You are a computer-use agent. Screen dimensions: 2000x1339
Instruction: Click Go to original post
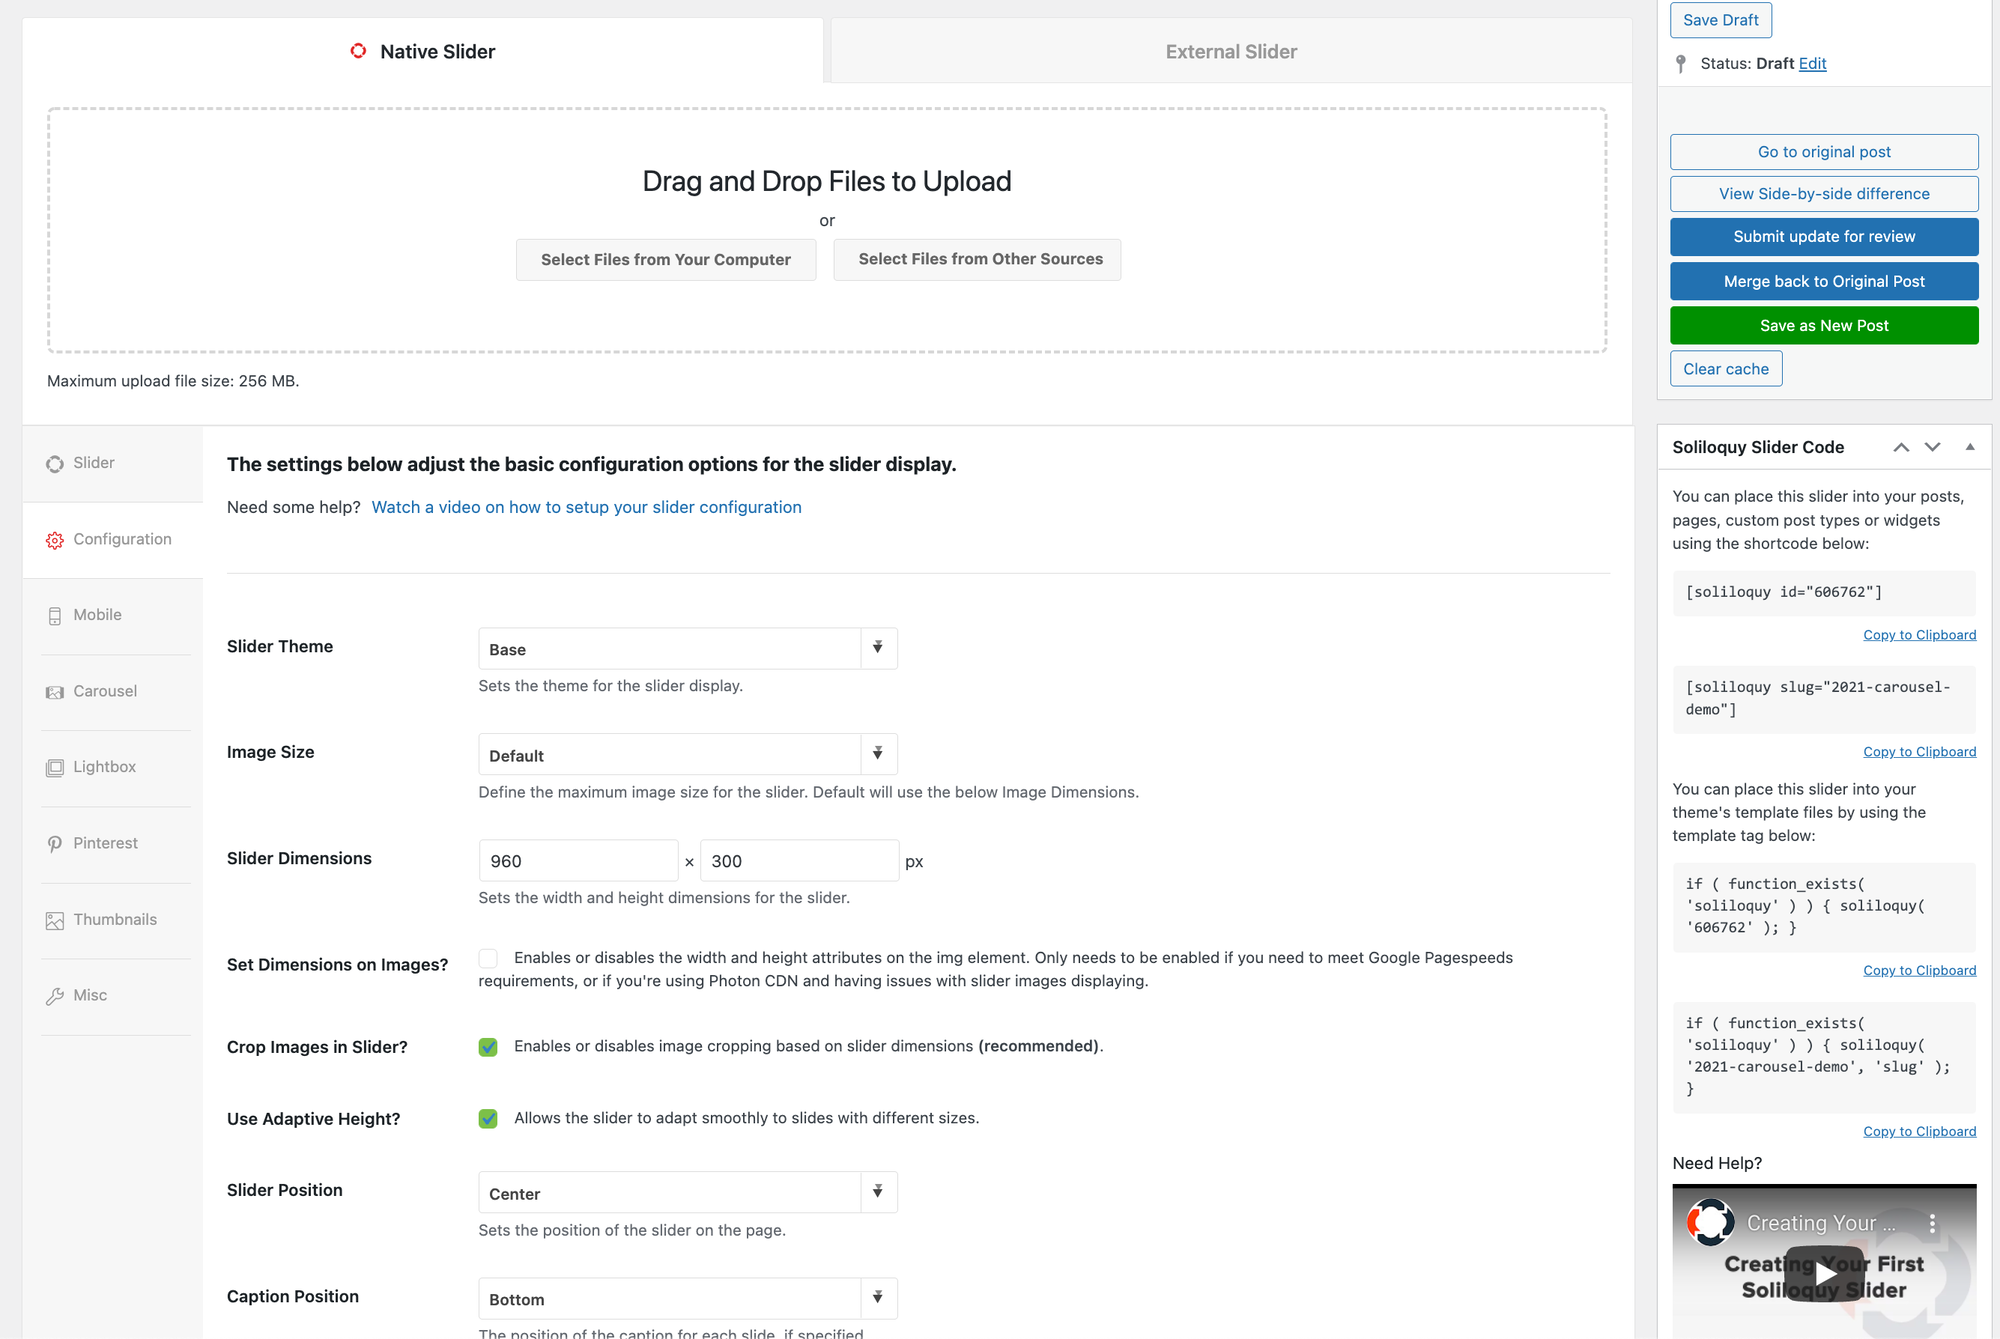click(x=1824, y=152)
